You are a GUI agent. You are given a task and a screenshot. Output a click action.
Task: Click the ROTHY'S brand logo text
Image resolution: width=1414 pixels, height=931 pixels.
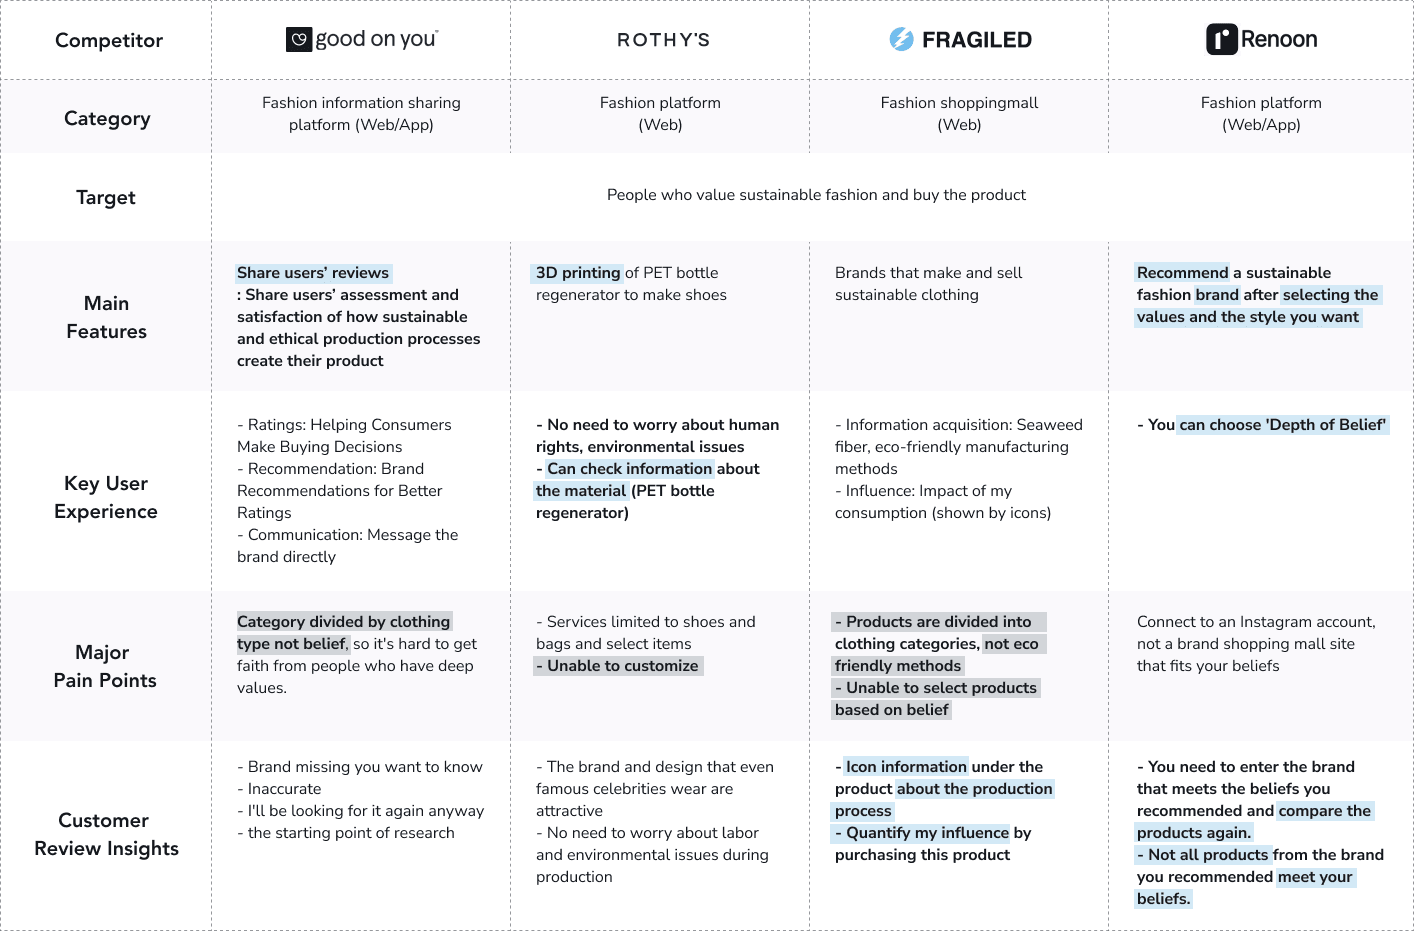(x=663, y=40)
